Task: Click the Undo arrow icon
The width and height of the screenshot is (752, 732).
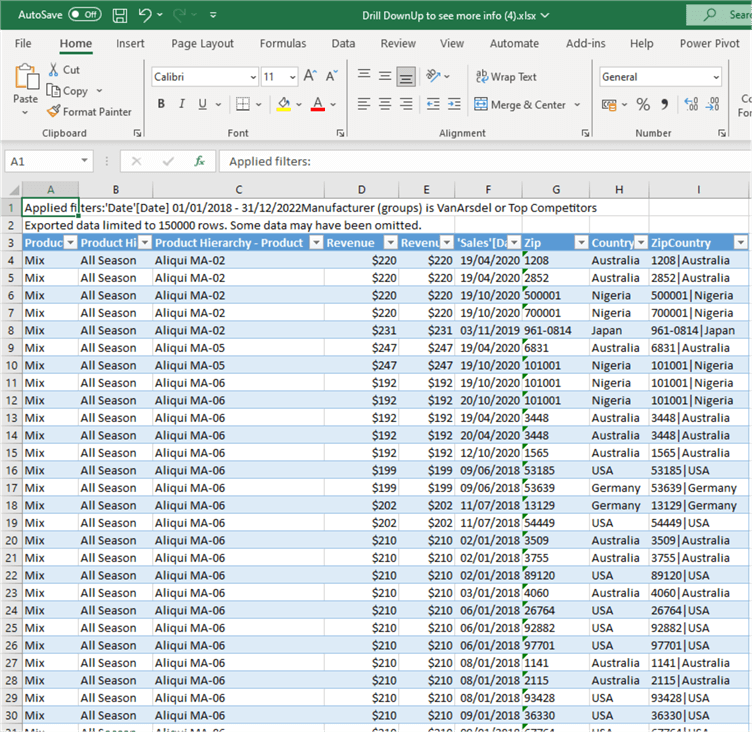Action: (145, 15)
